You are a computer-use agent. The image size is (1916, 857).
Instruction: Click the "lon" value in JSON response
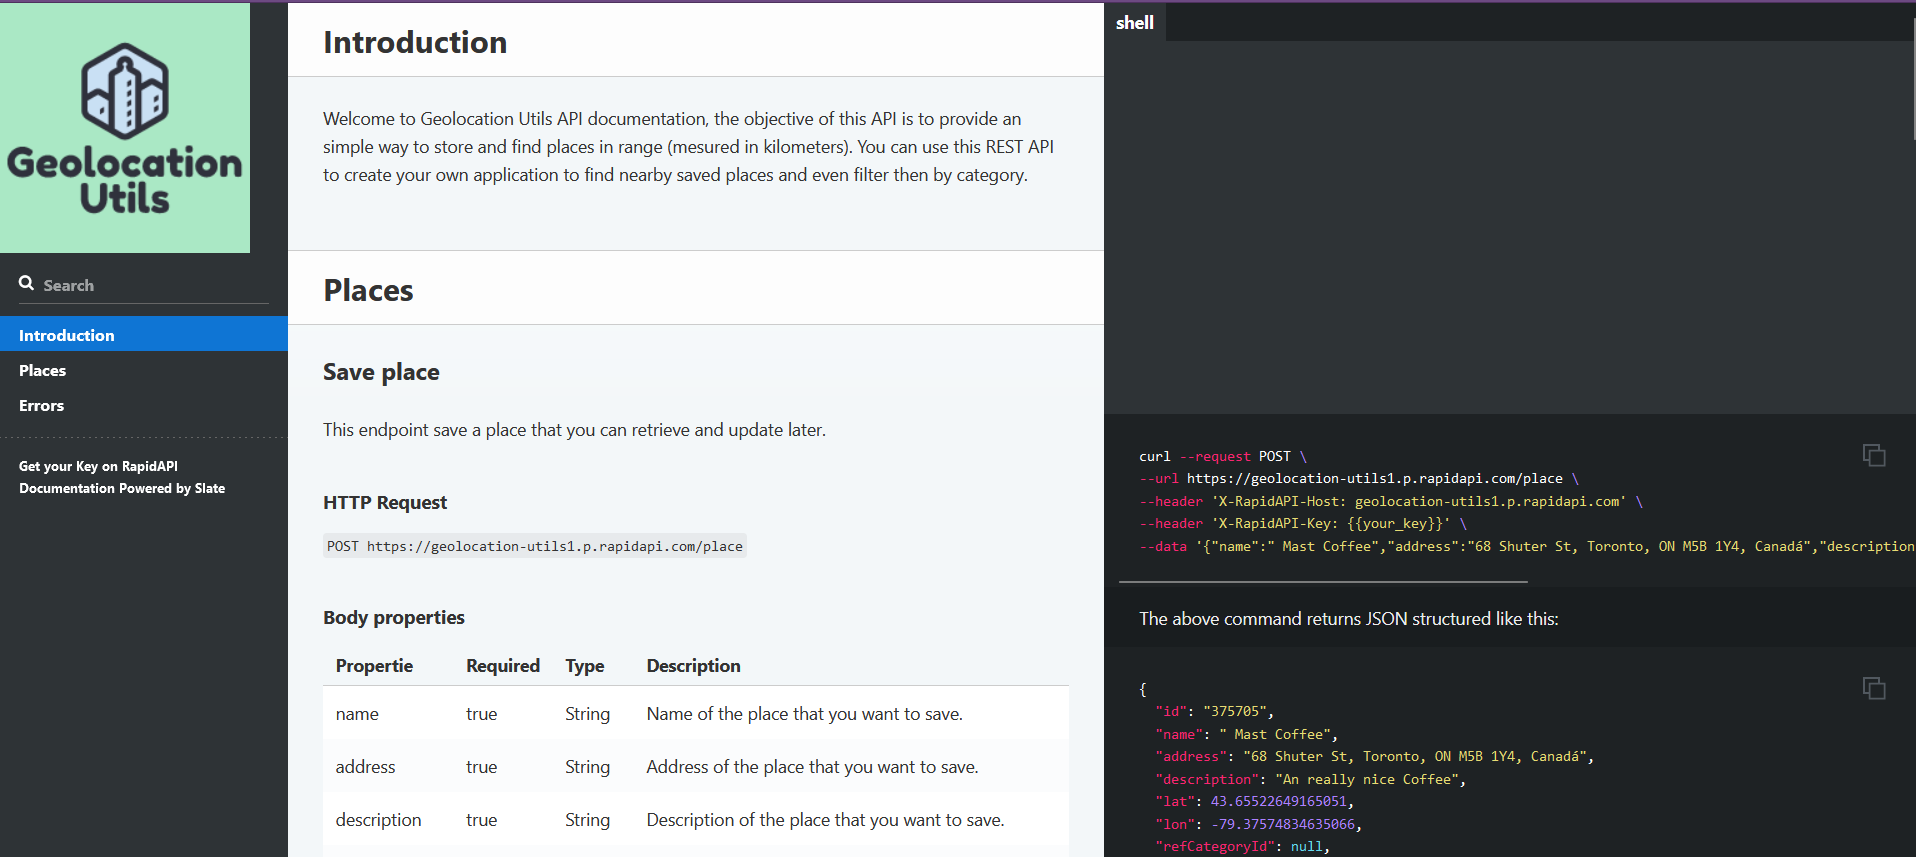click(1283, 824)
